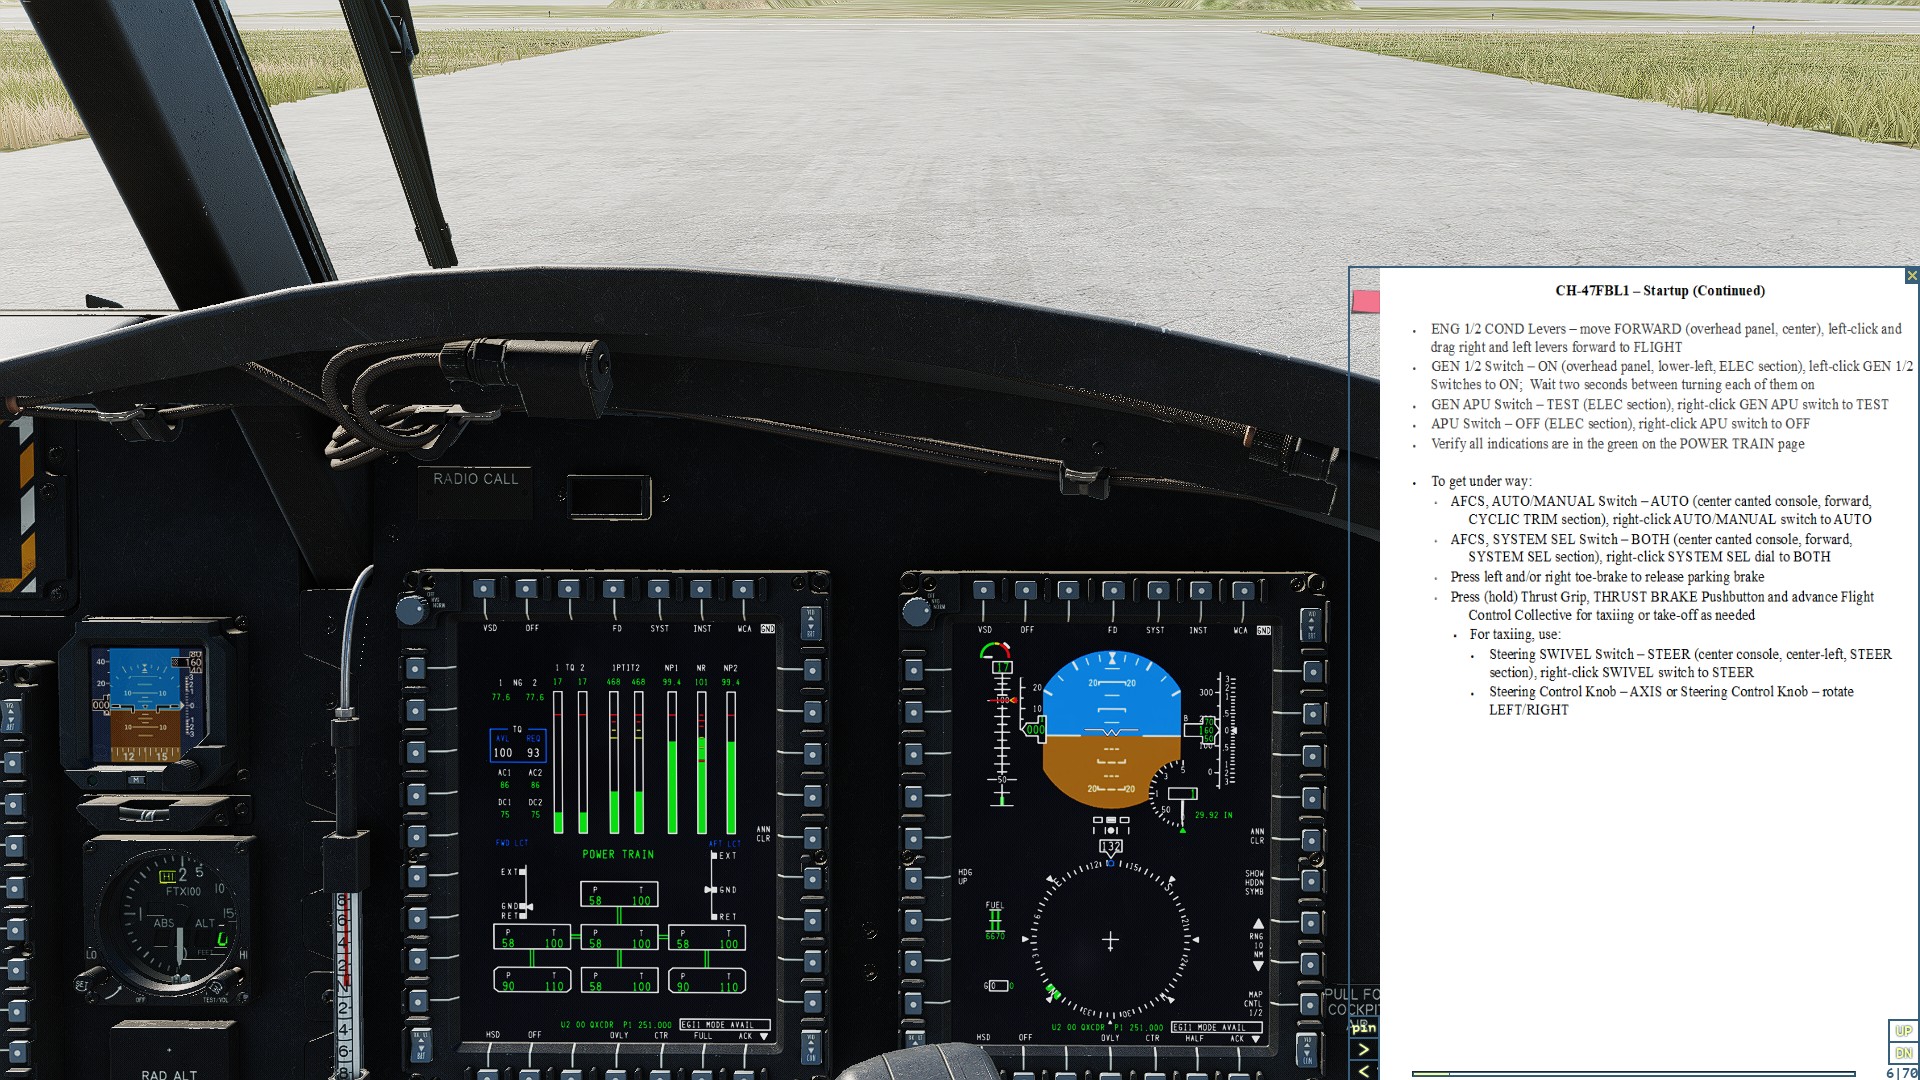Turn the left MFD power mode knob
The height and width of the screenshot is (1080, 1920).
tap(411, 609)
